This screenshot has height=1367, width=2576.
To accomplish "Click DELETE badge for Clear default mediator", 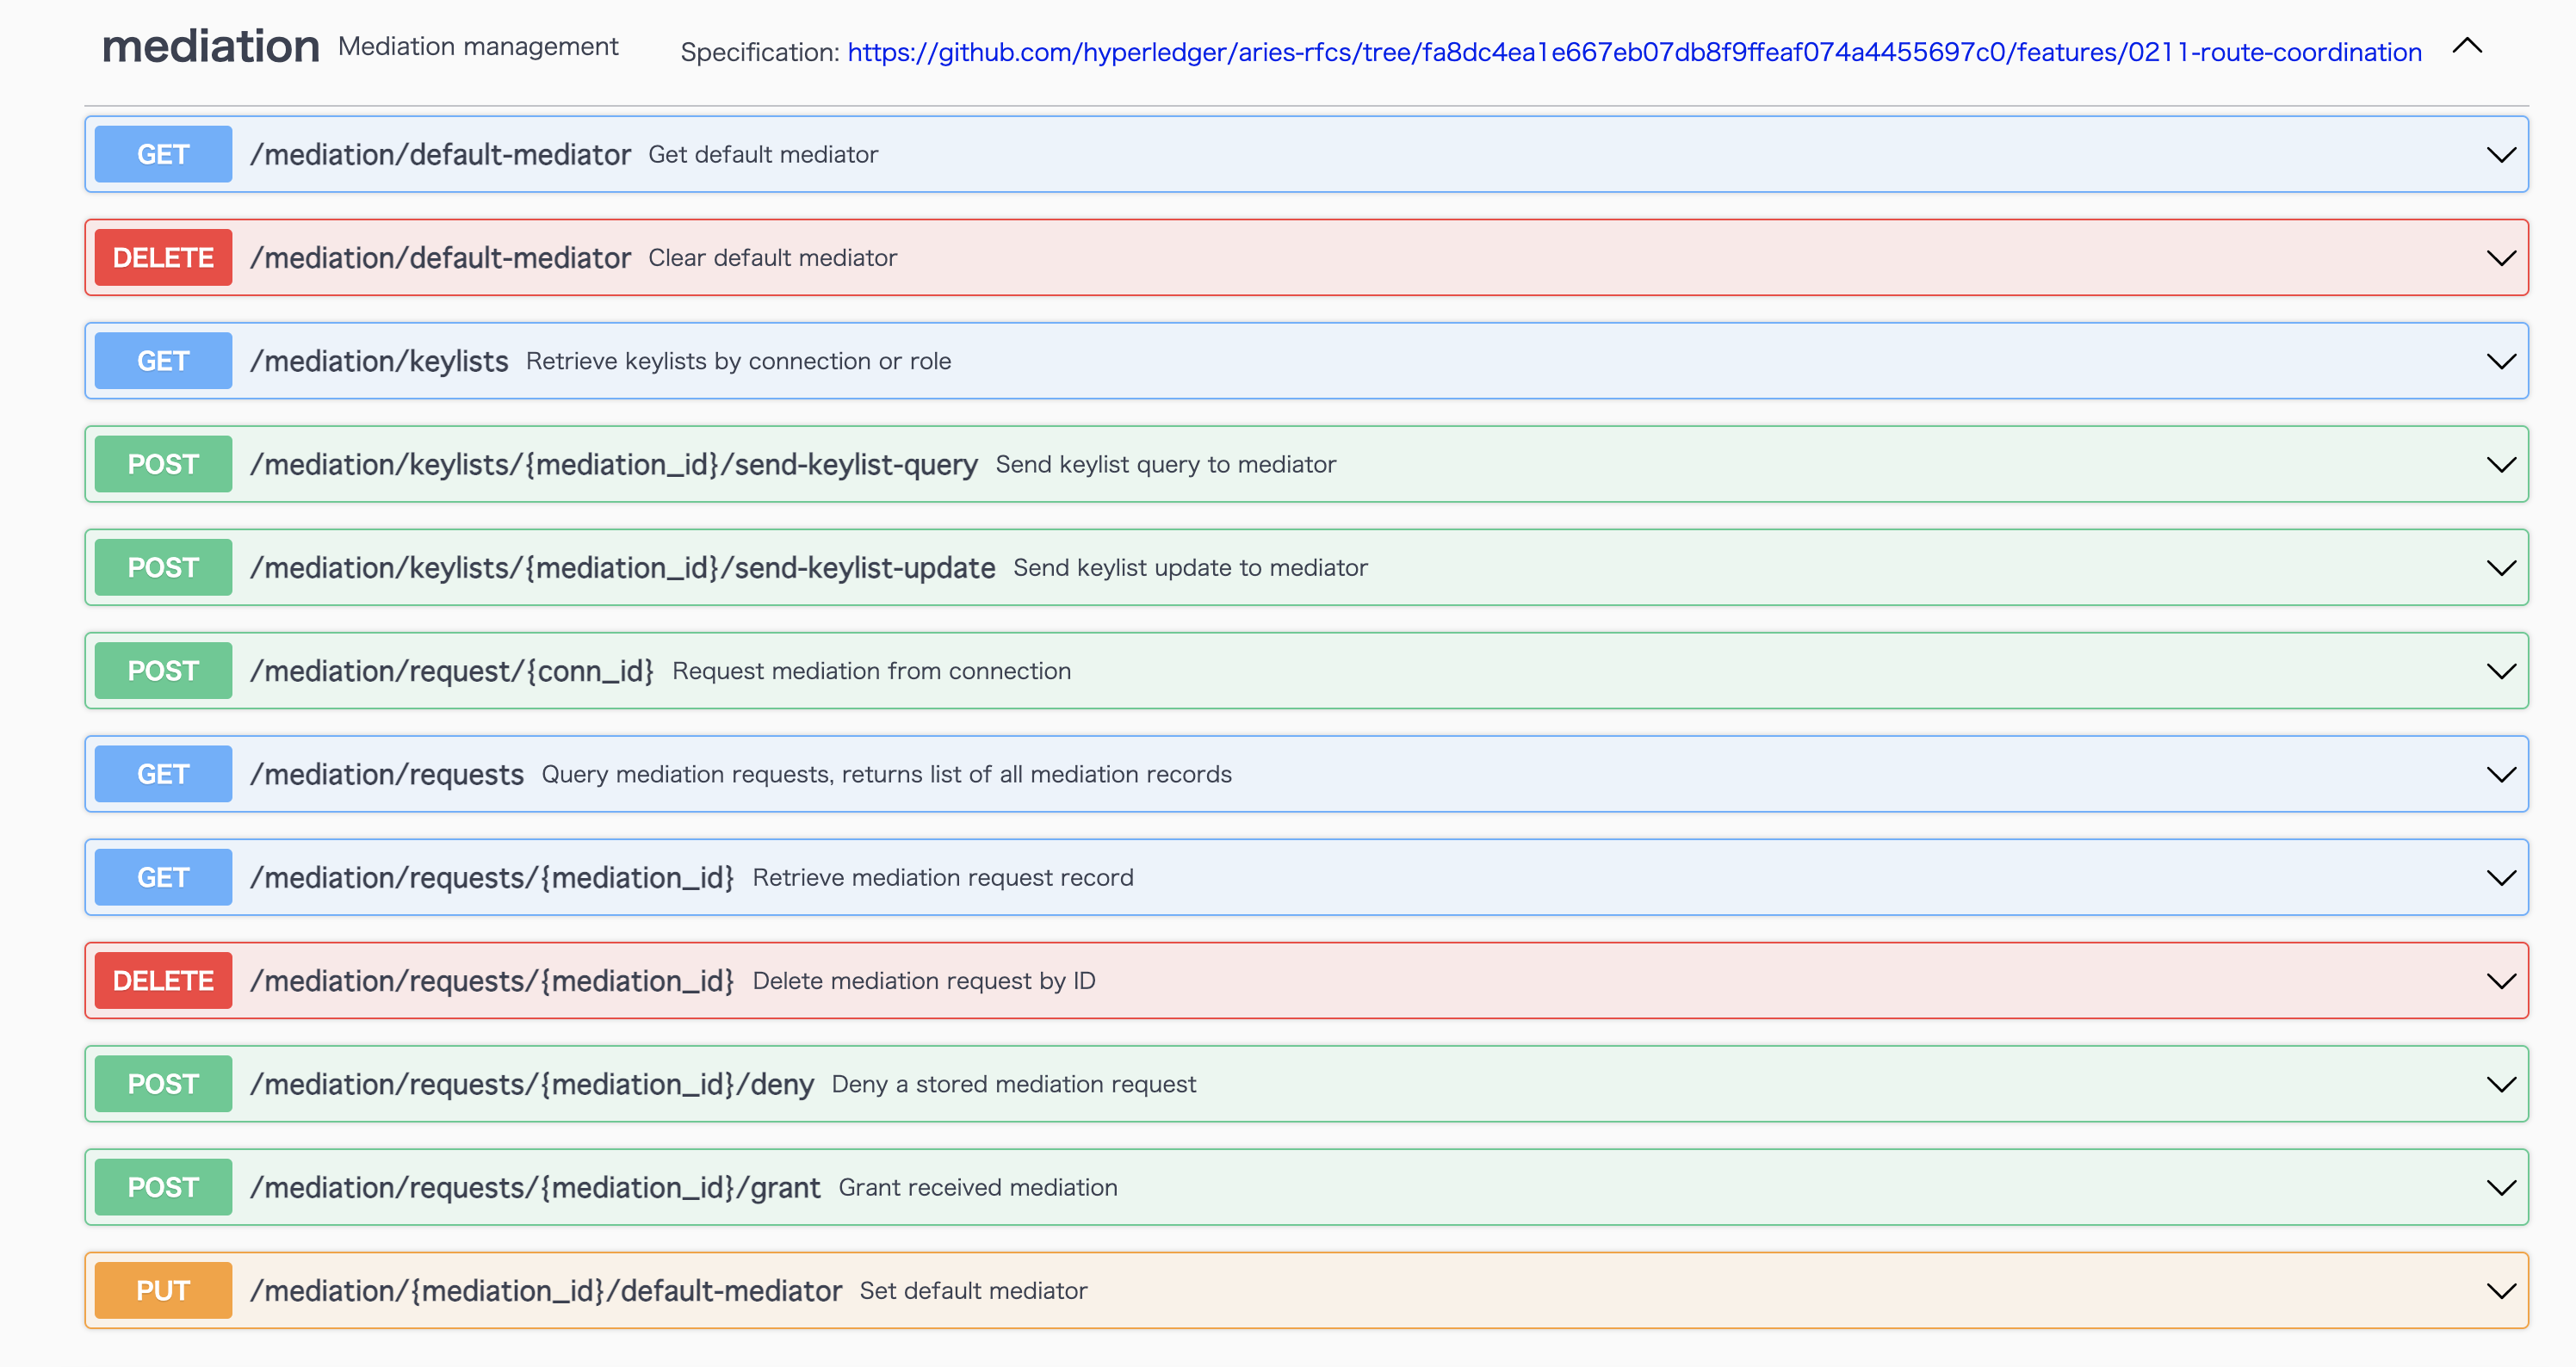I will [x=163, y=257].
